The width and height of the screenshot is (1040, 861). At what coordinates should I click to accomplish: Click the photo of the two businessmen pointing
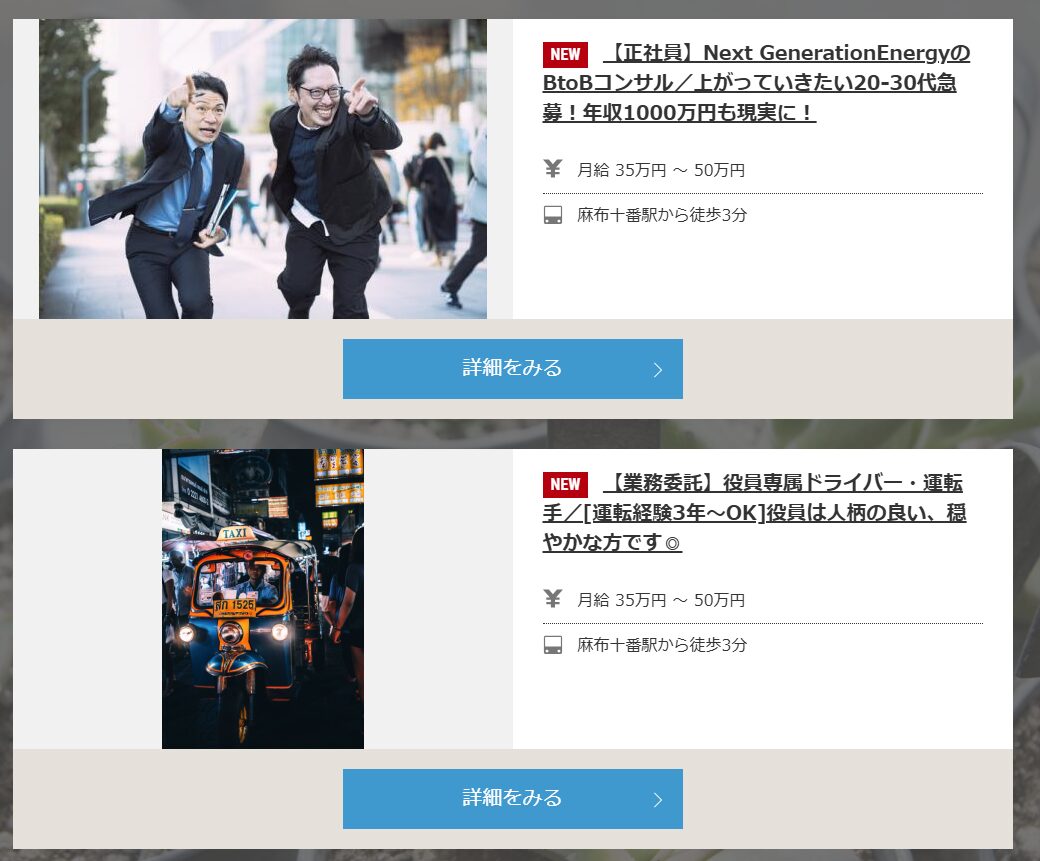(x=262, y=168)
